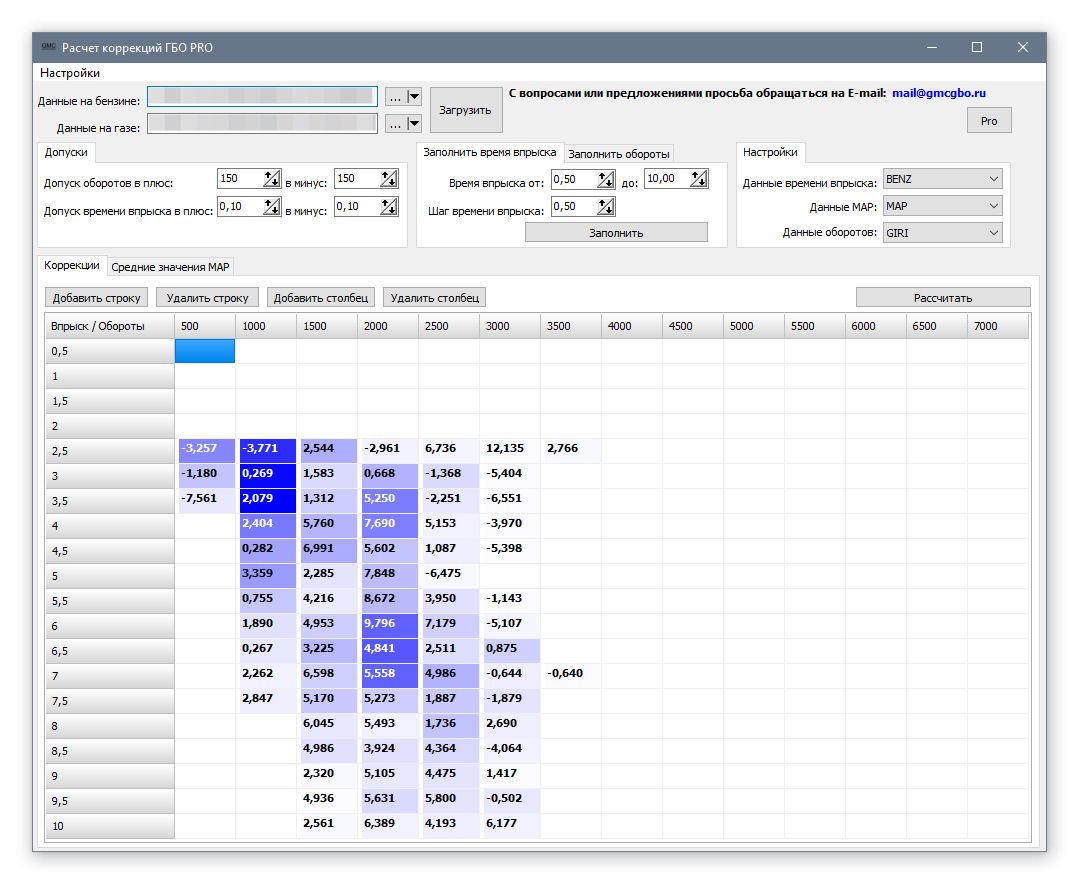The height and width of the screenshot is (884, 1079).
Task: Click stepper on 'Время впрыска от' field
Action: coord(606,180)
